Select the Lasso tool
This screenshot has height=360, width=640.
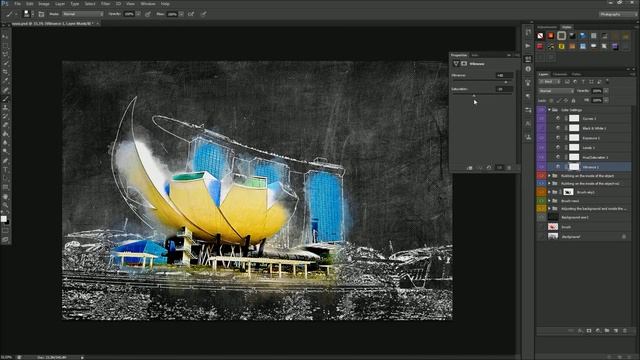click(5, 54)
